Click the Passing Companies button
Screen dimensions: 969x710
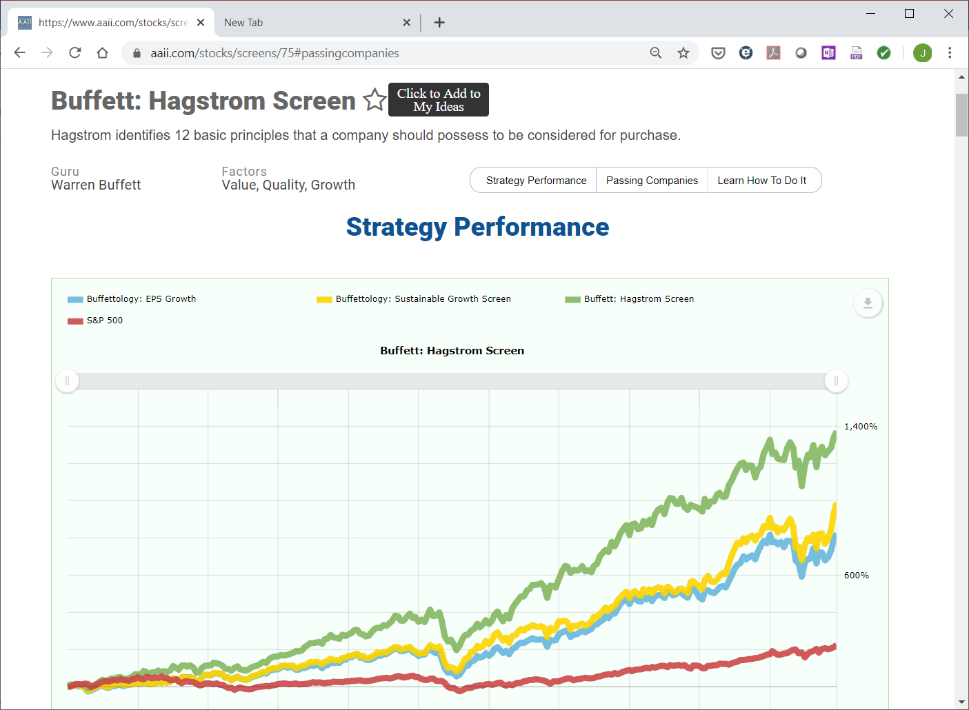tap(652, 180)
